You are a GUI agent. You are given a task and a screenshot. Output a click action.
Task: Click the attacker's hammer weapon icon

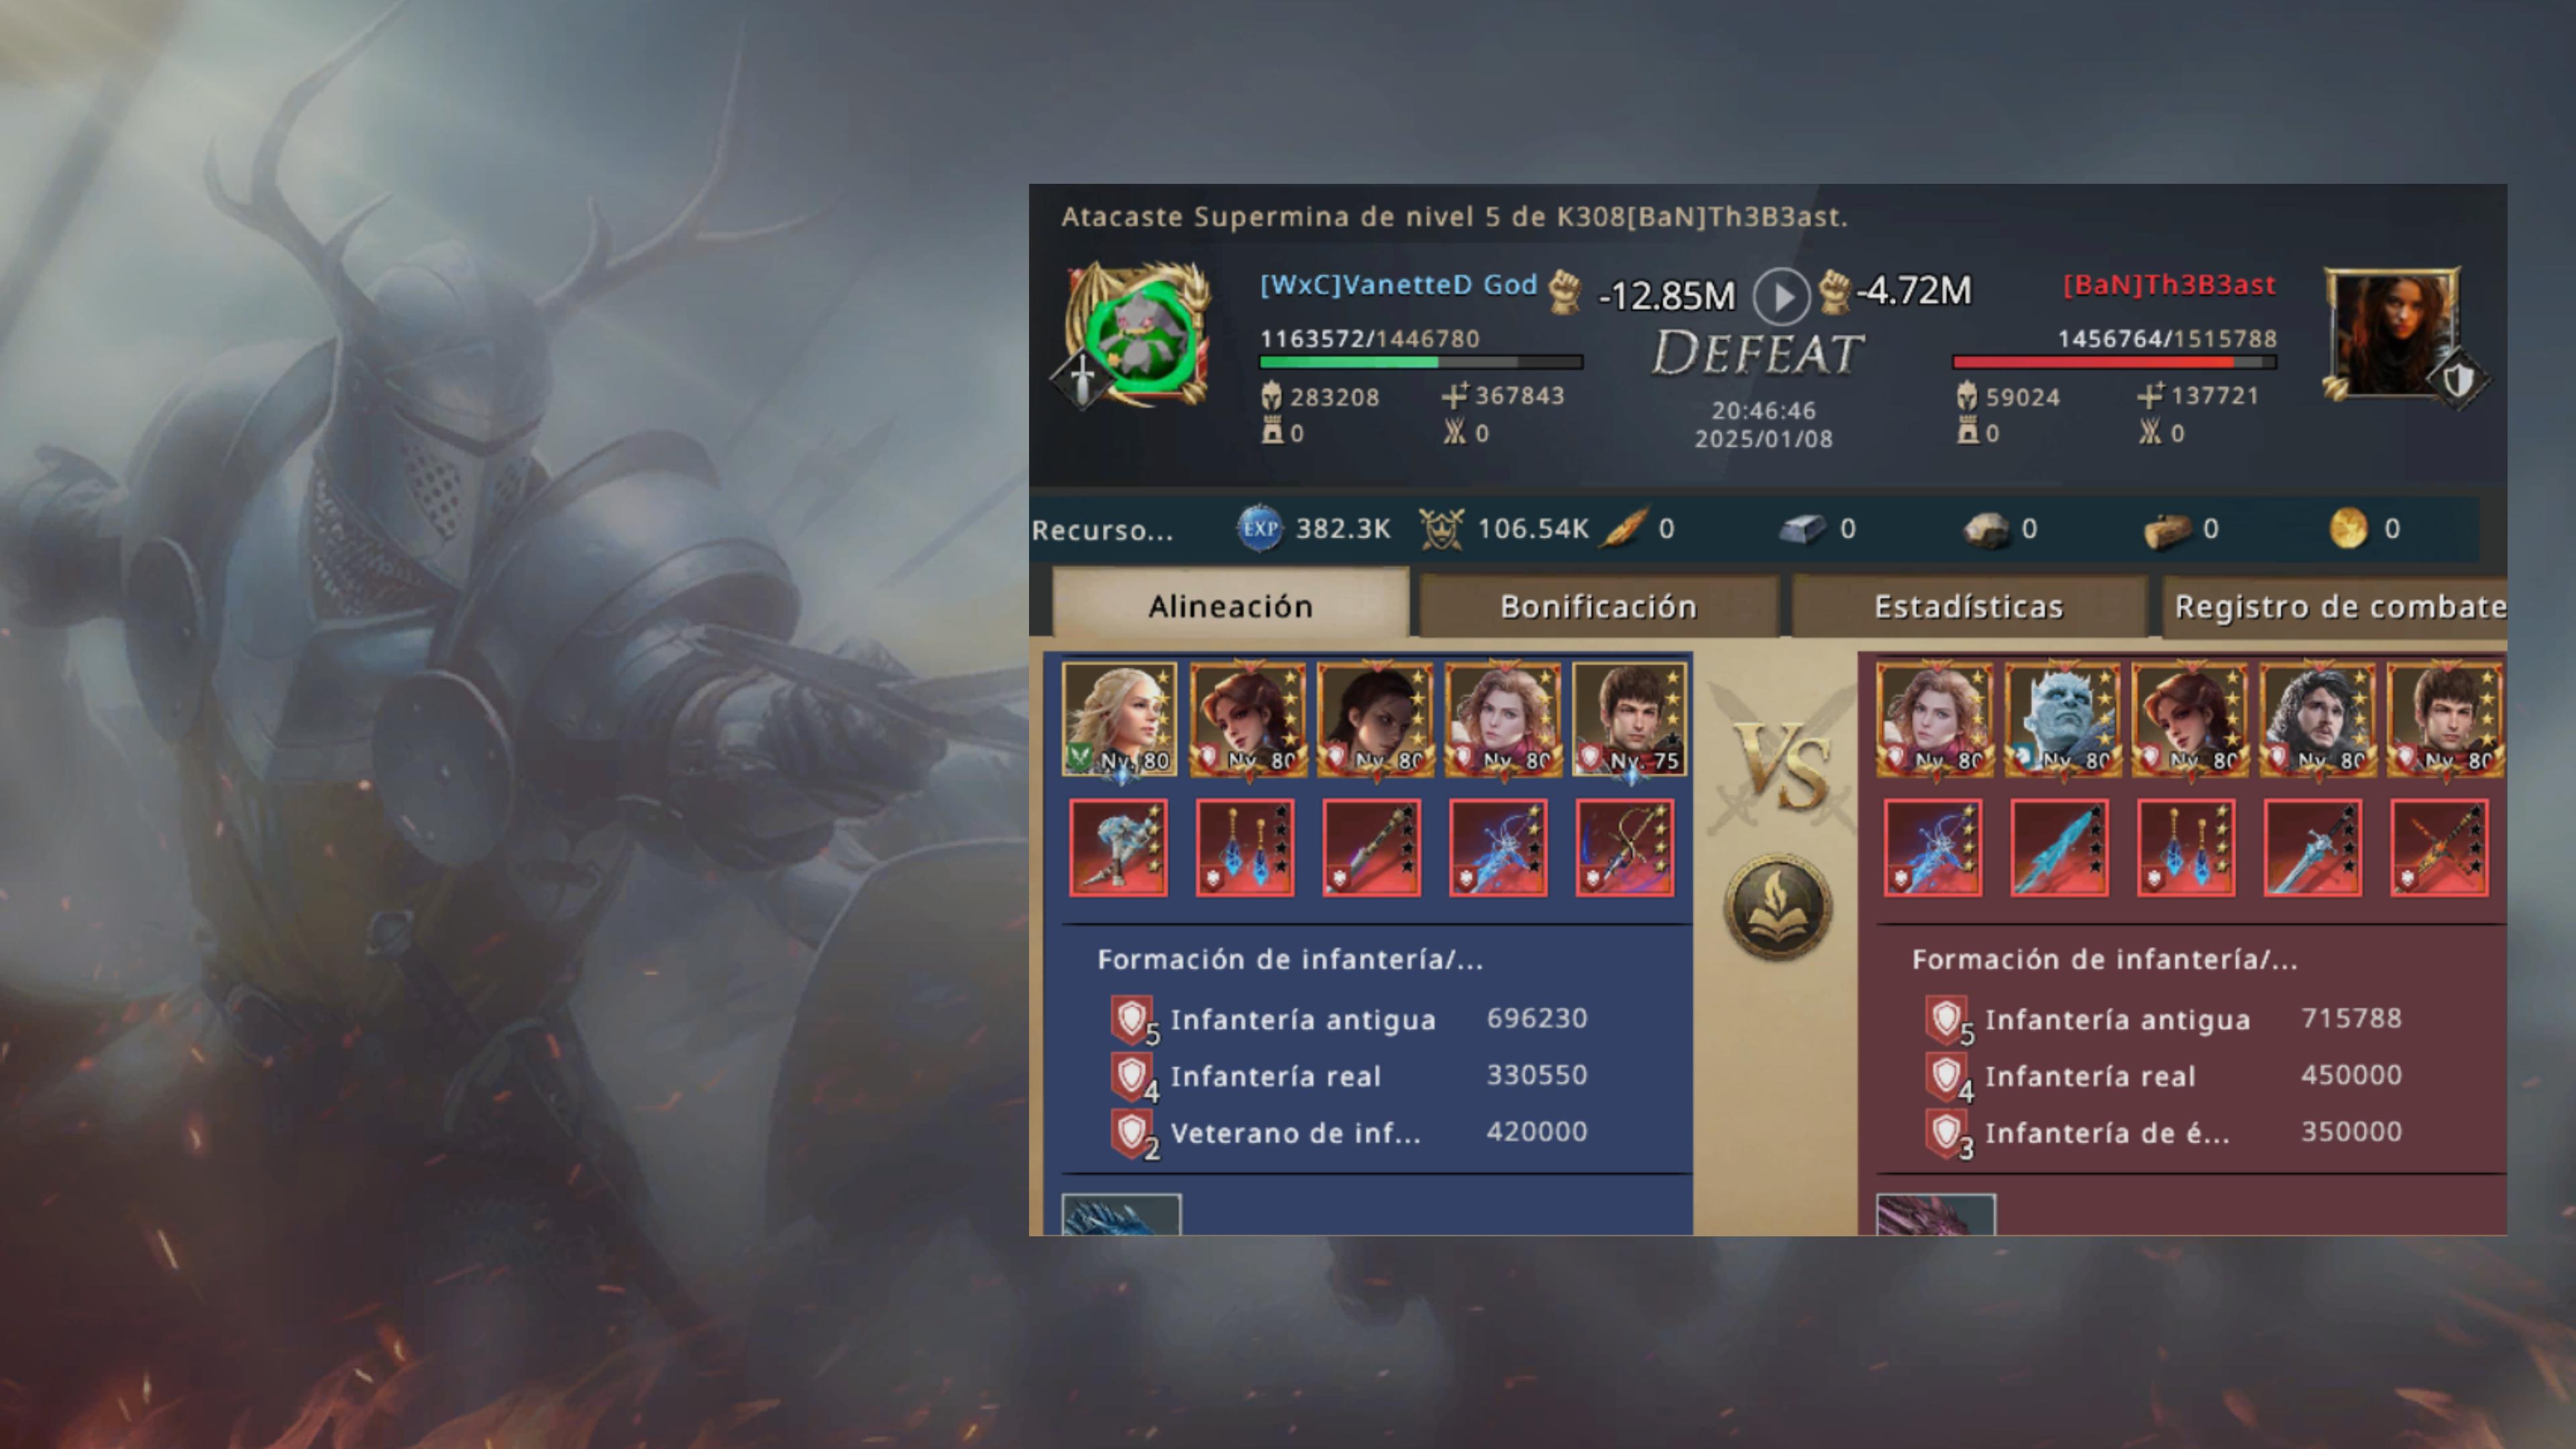click(1118, 848)
